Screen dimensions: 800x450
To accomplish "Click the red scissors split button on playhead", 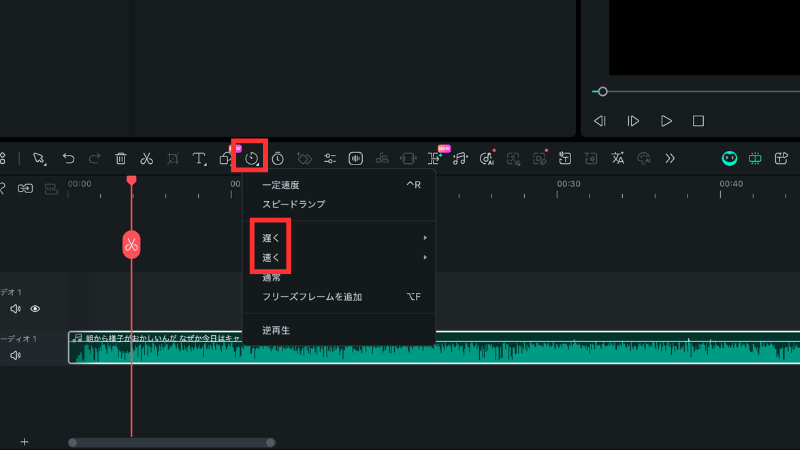I will tap(131, 245).
